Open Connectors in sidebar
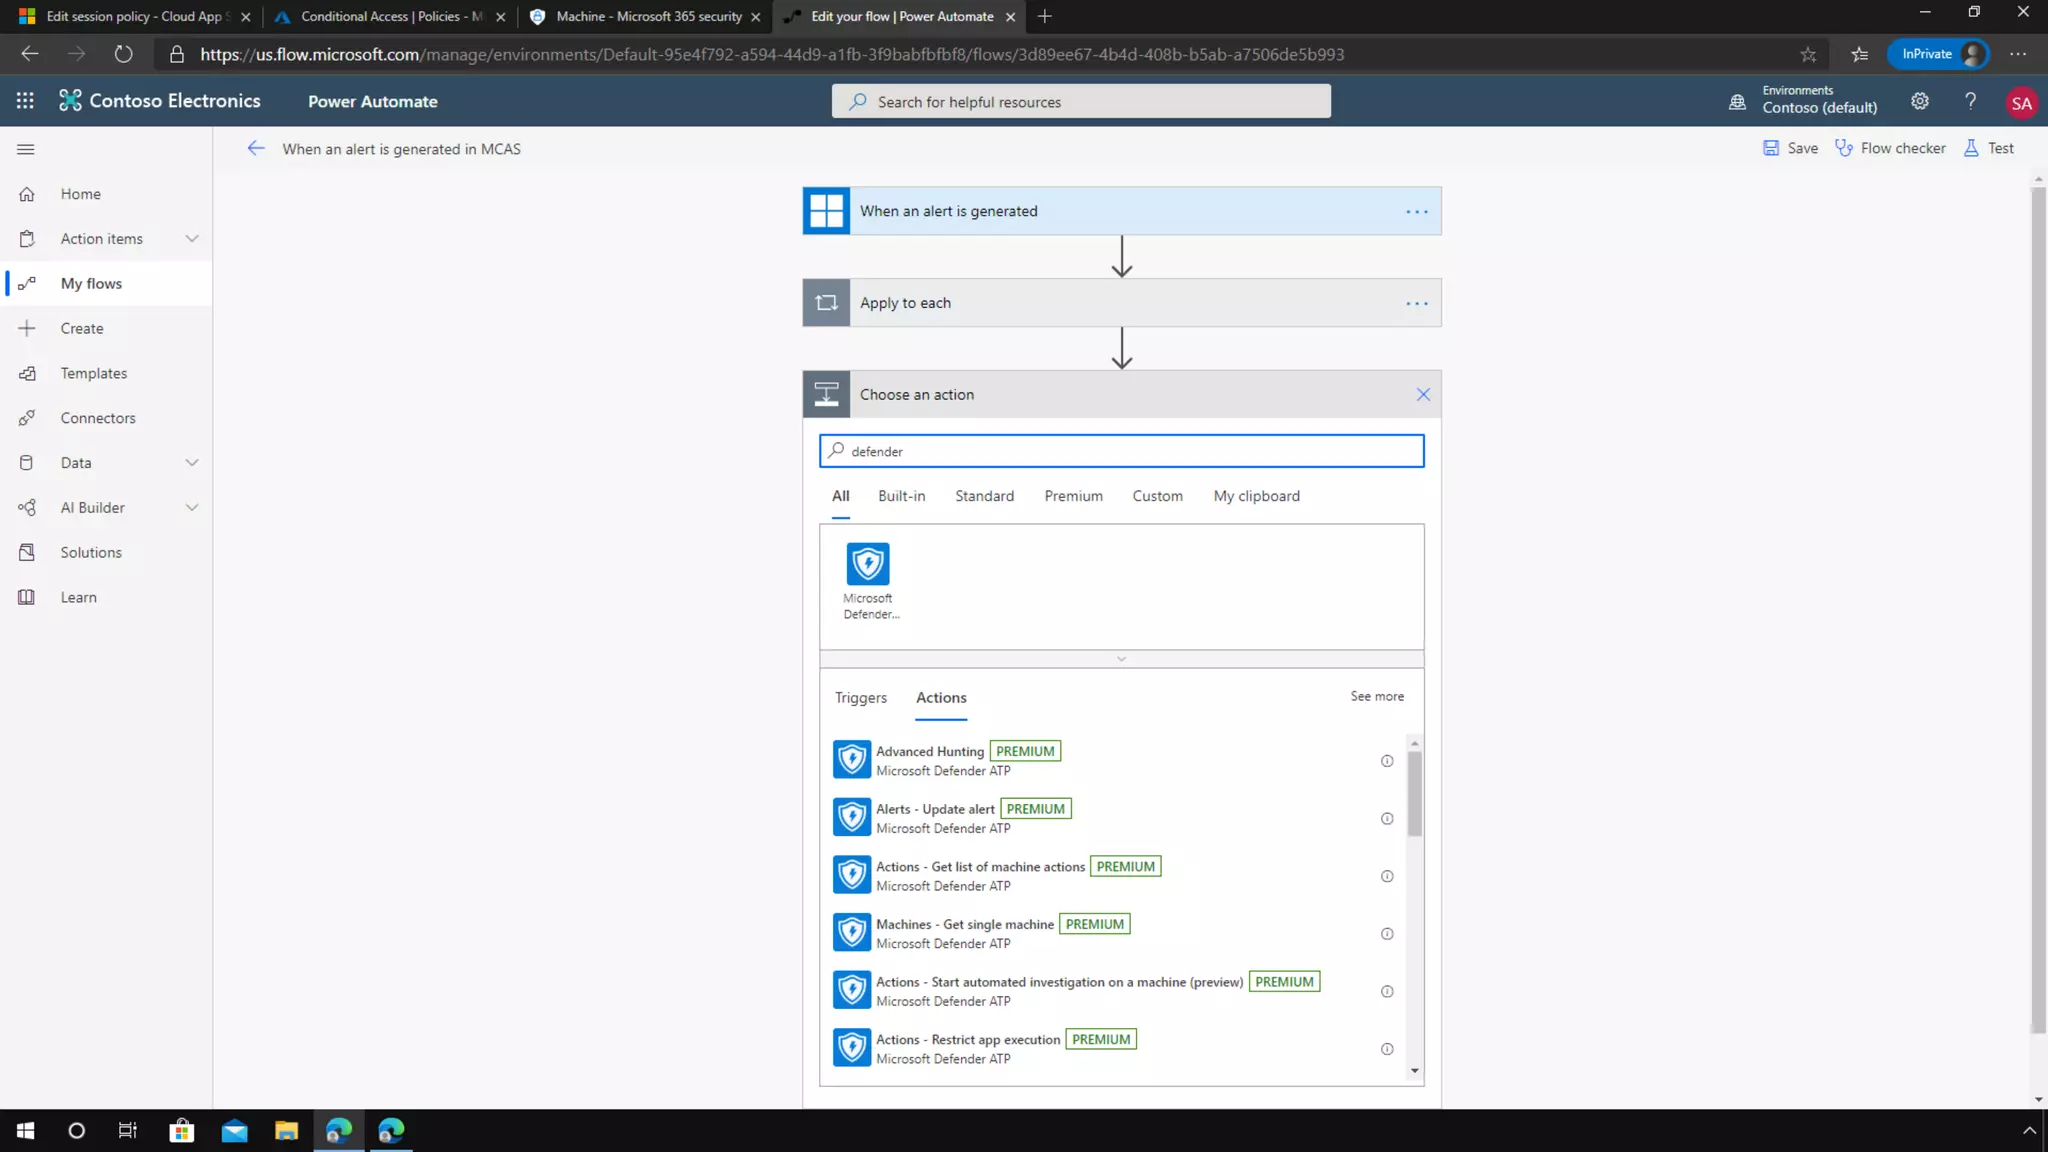 (107, 418)
